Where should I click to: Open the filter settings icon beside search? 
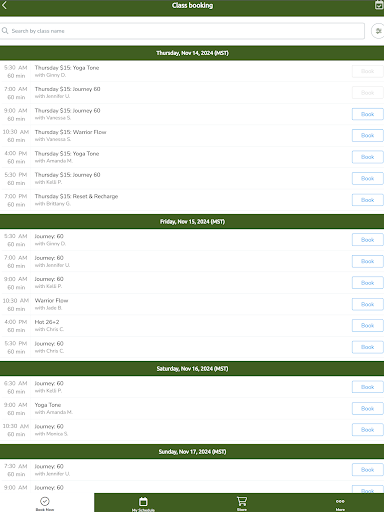[378, 31]
